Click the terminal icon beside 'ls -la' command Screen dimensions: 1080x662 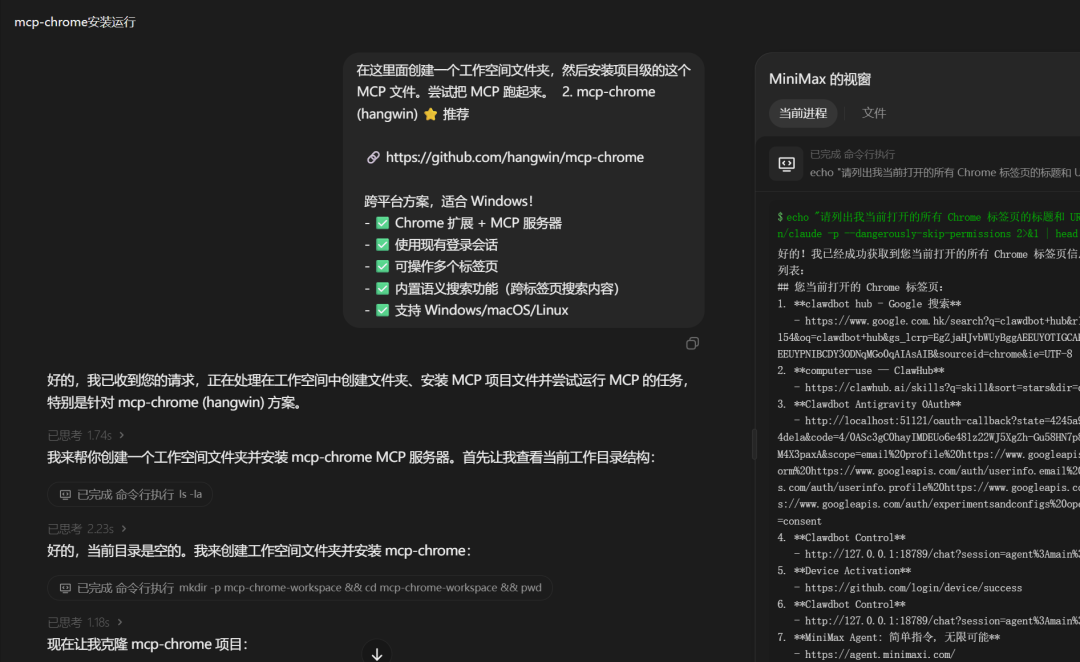click(x=65, y=495)
